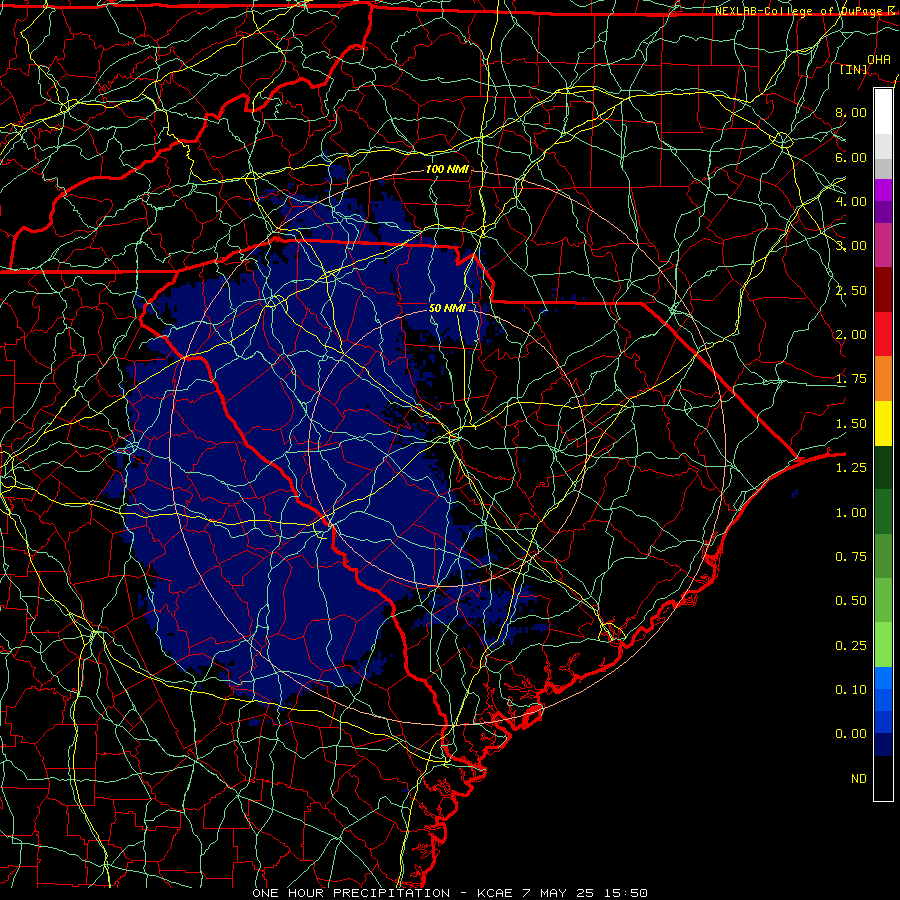The image size is (900, 900).
Task: Select the magenta swatch in the precipitation scale
Action: (883, 190)
